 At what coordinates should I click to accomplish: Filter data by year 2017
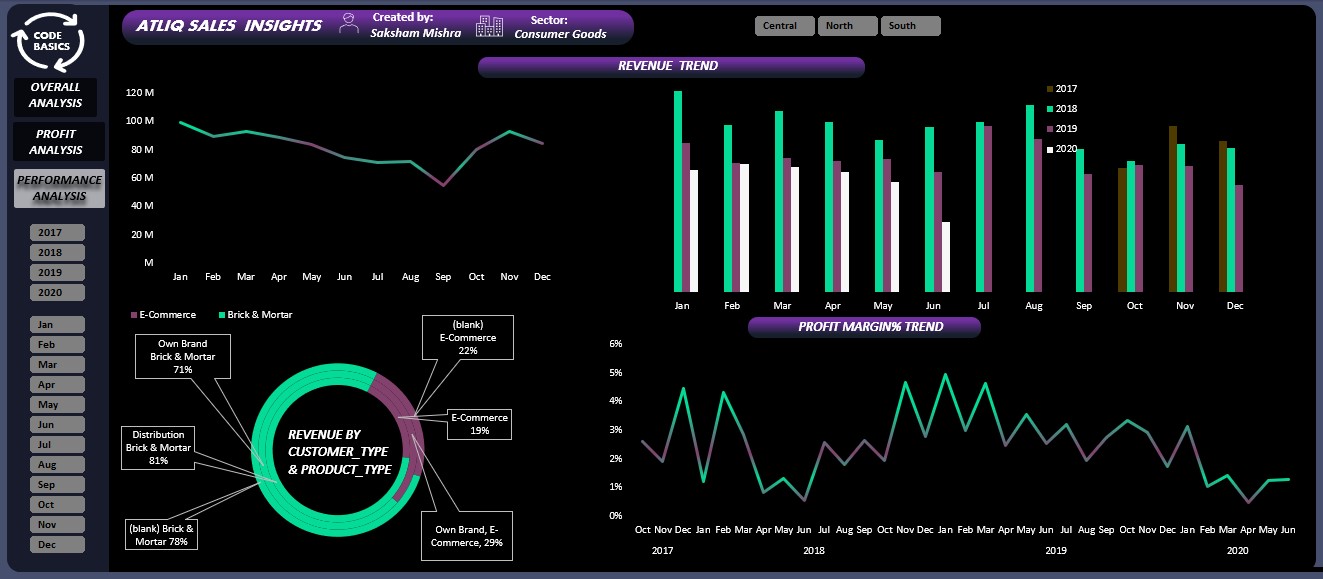[57, 233]
